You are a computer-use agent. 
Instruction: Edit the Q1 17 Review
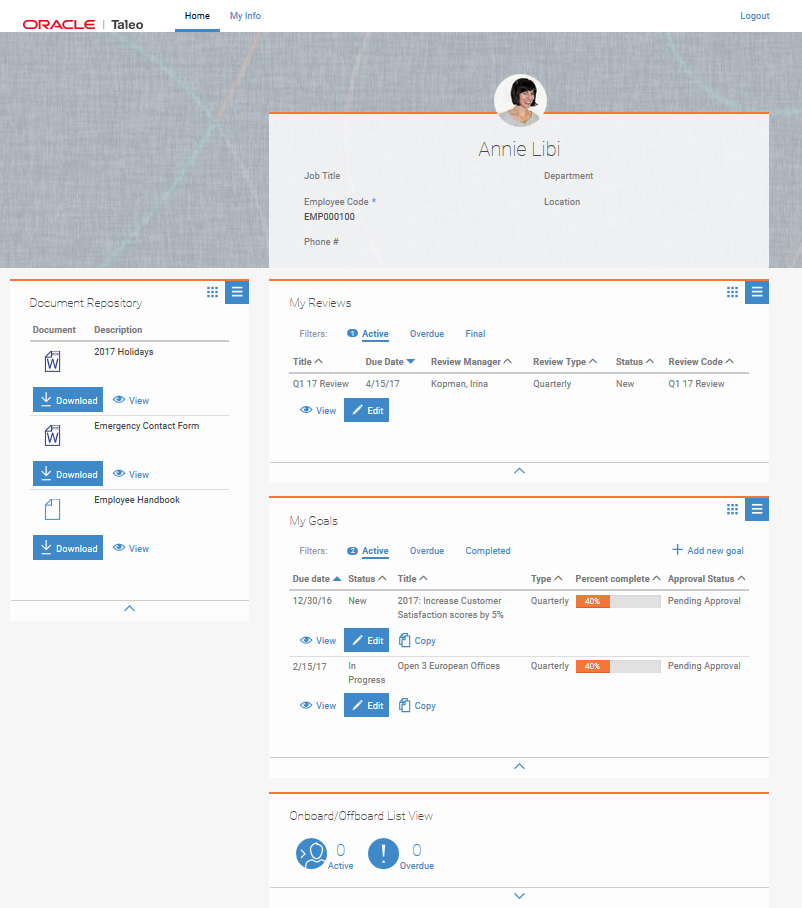click(367, 410)
